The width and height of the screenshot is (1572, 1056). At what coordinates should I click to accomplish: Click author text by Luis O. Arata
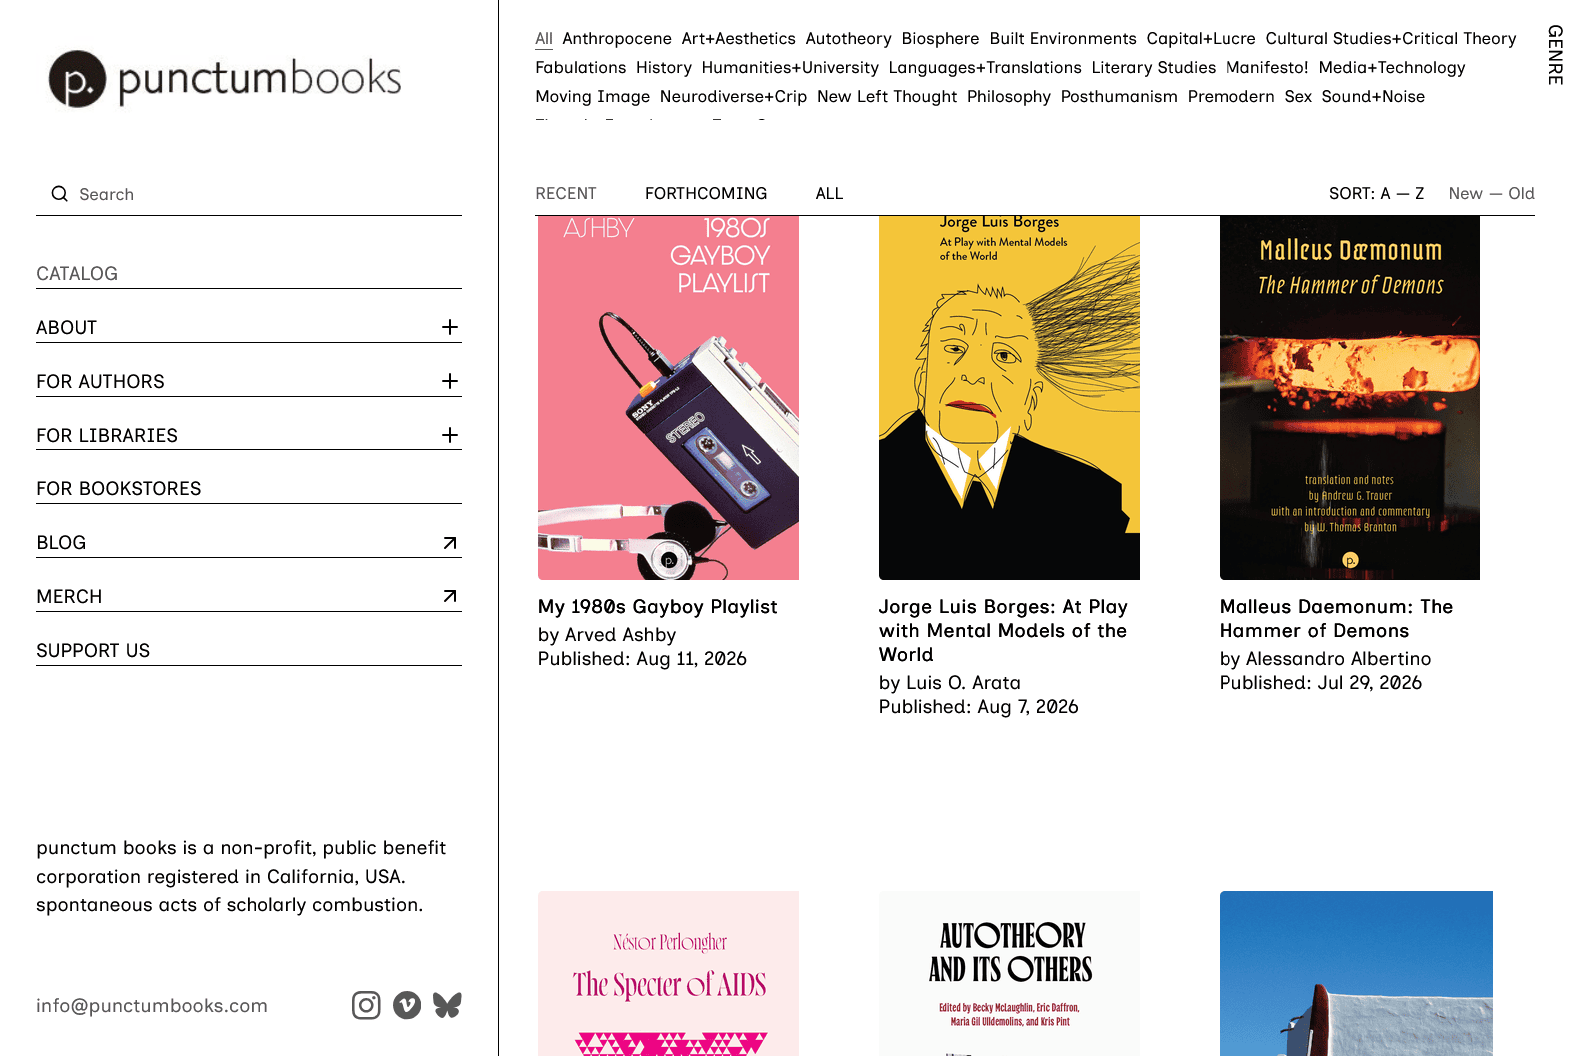pos(950,683)
